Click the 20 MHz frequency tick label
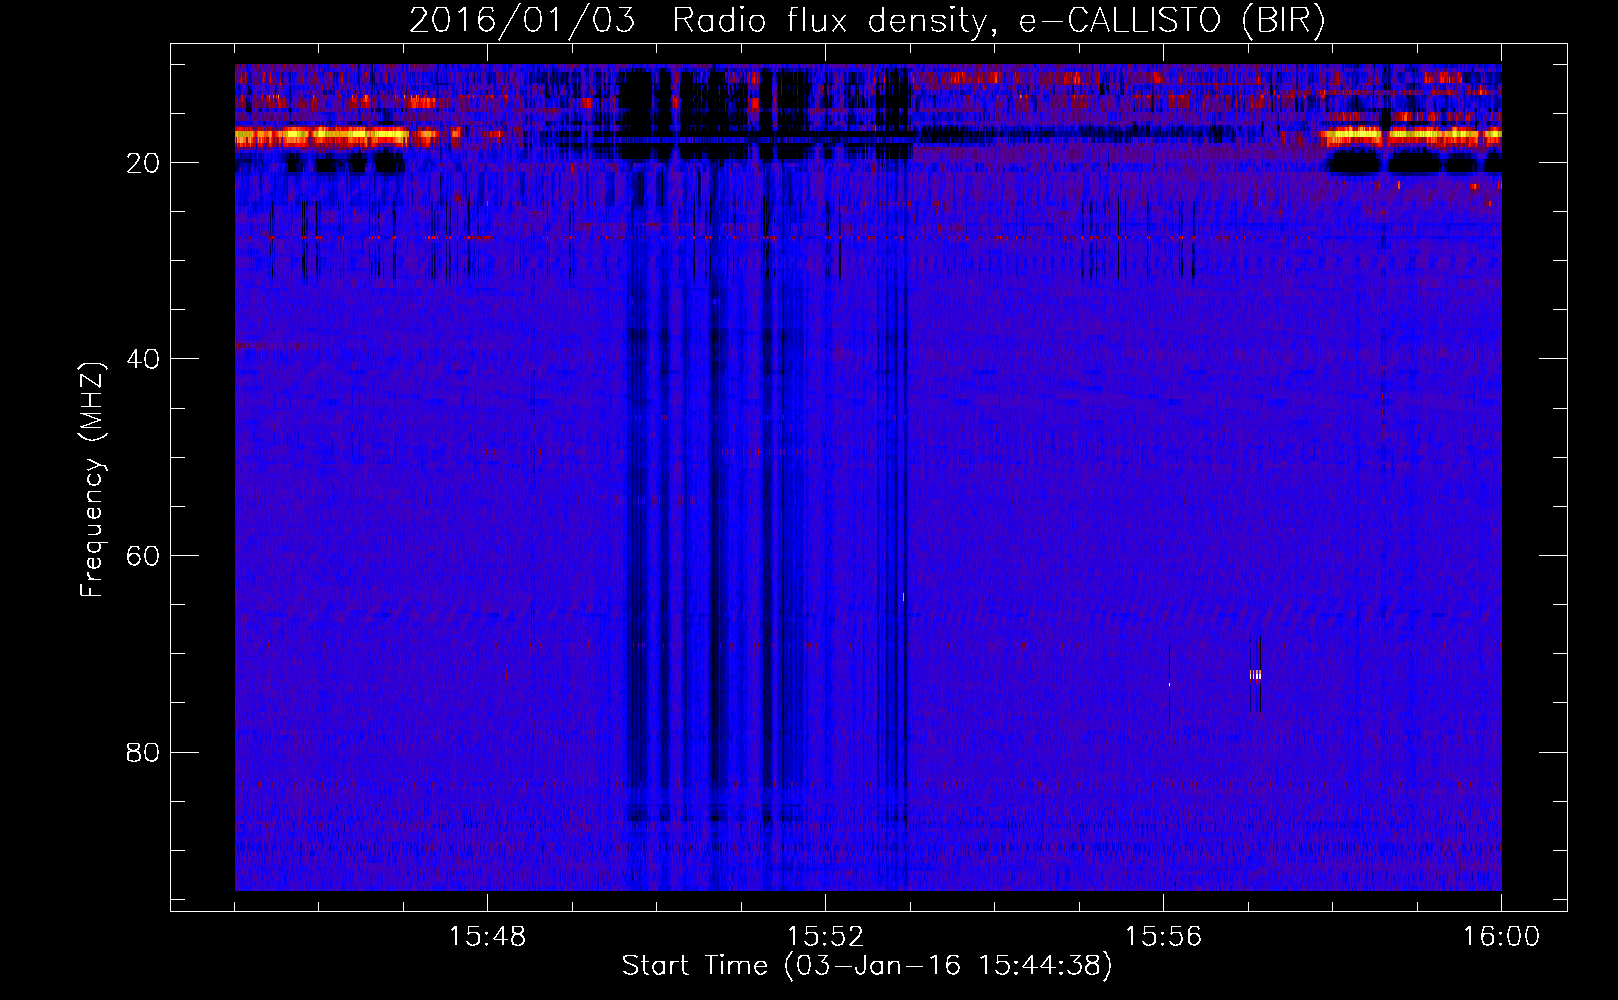This screenshot has height=1000, width=1618. click(143, 163)
